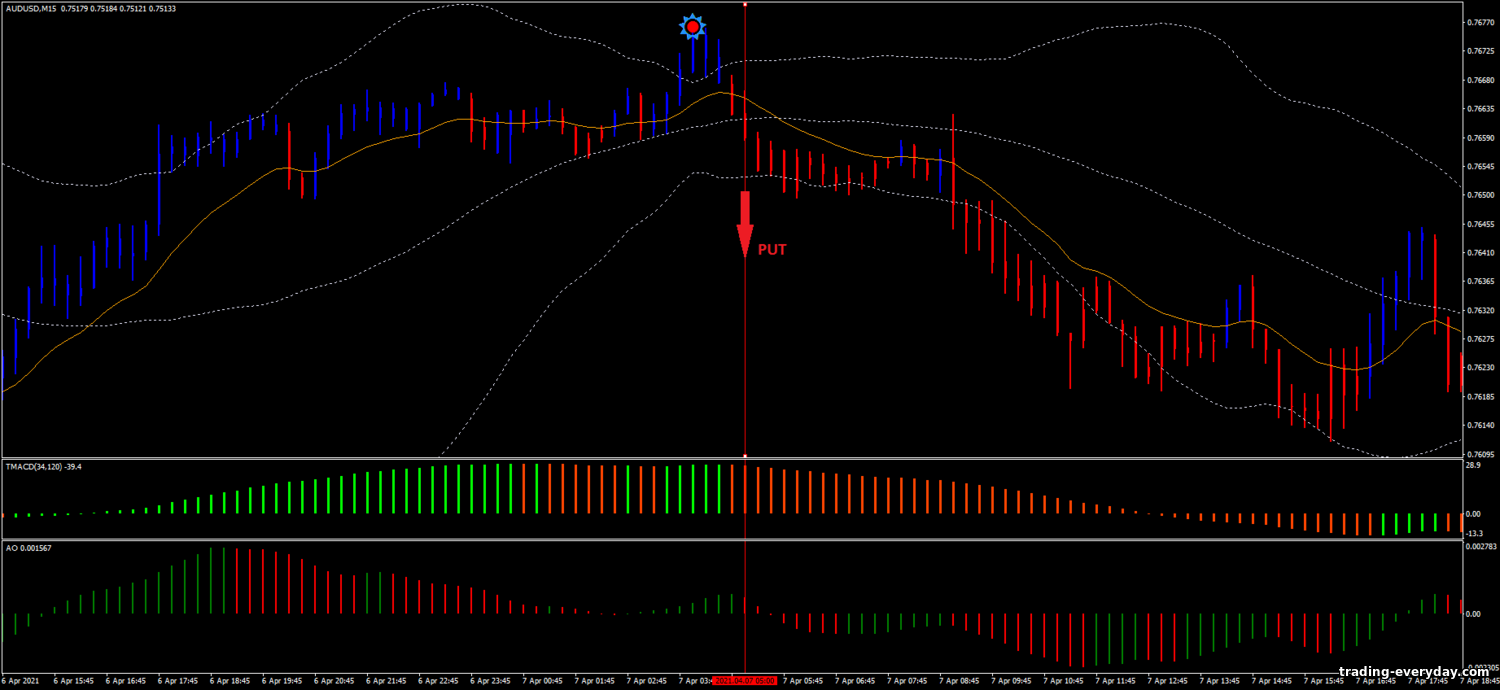Click the divider between TMACD and AO panels
This screenshot has height=690, width=1500.
tap(730, 540)
